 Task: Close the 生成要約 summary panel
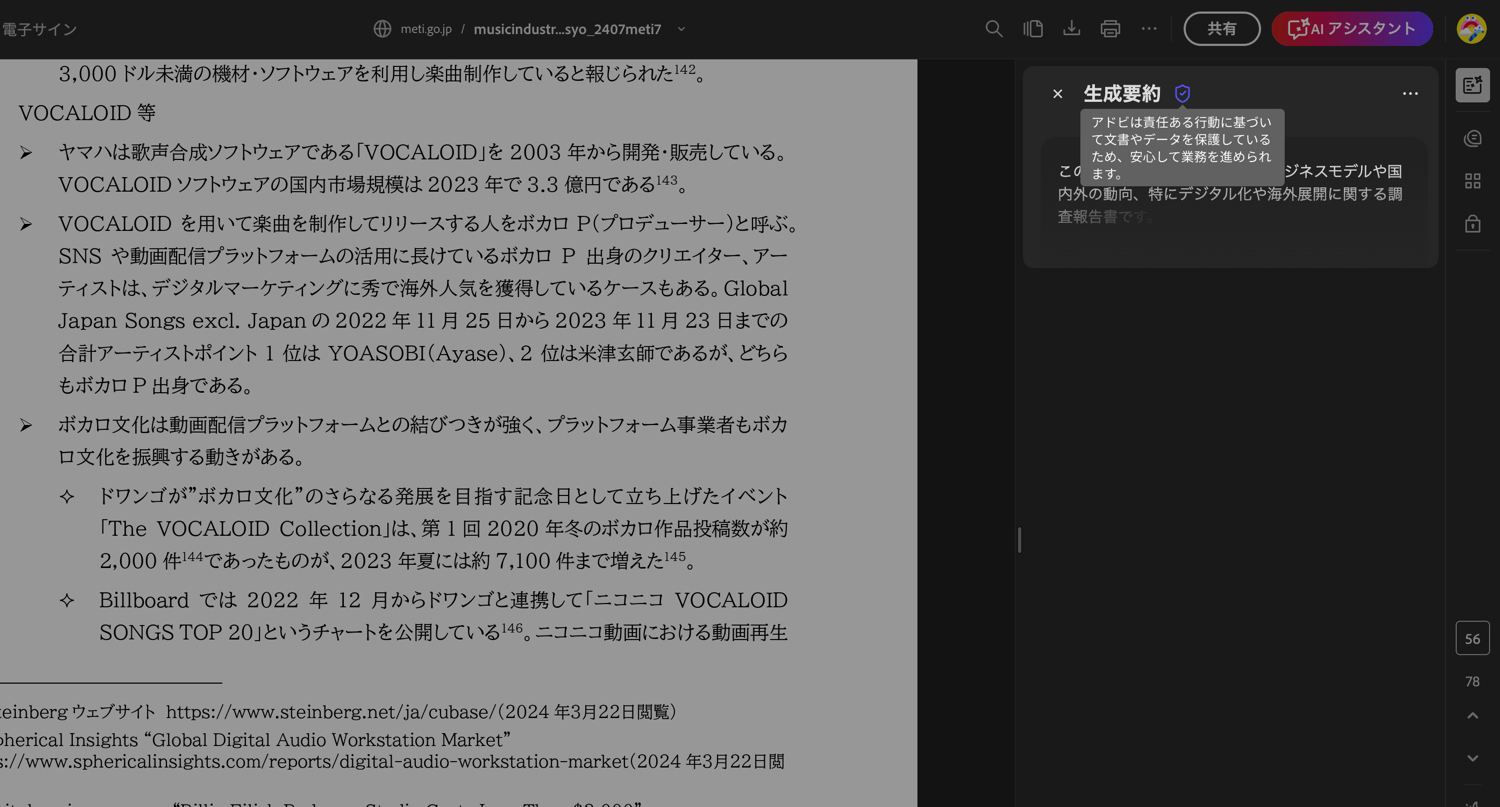[x=1057, y=94]
